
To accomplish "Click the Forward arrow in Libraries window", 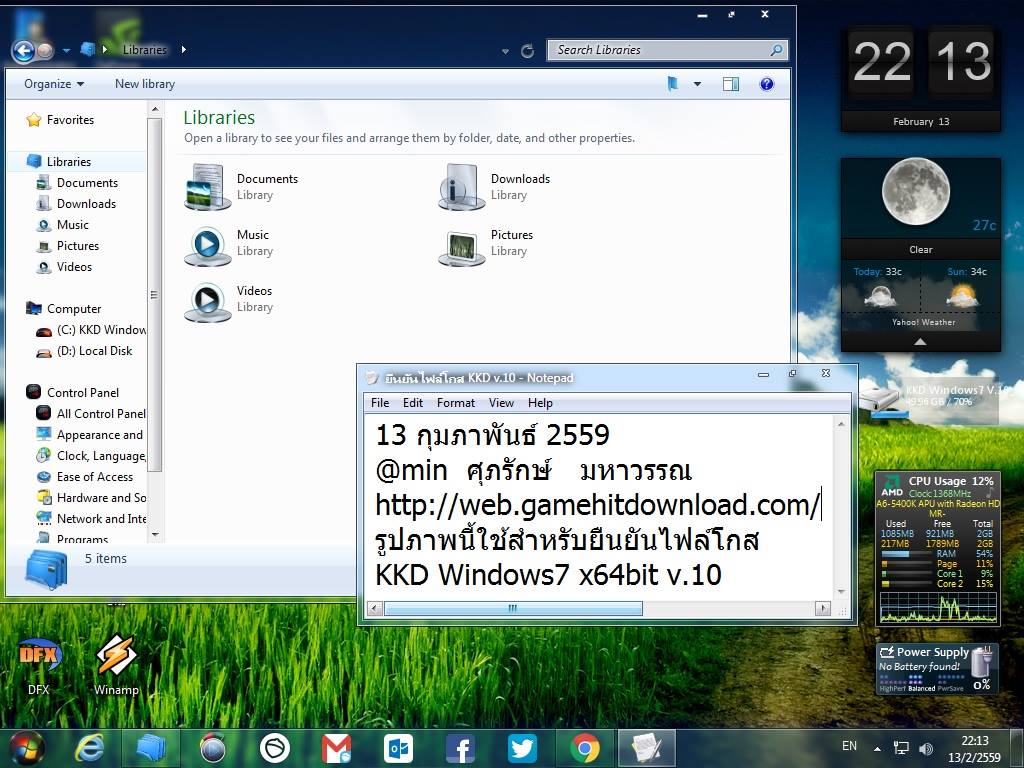I will tap(44, 50).
